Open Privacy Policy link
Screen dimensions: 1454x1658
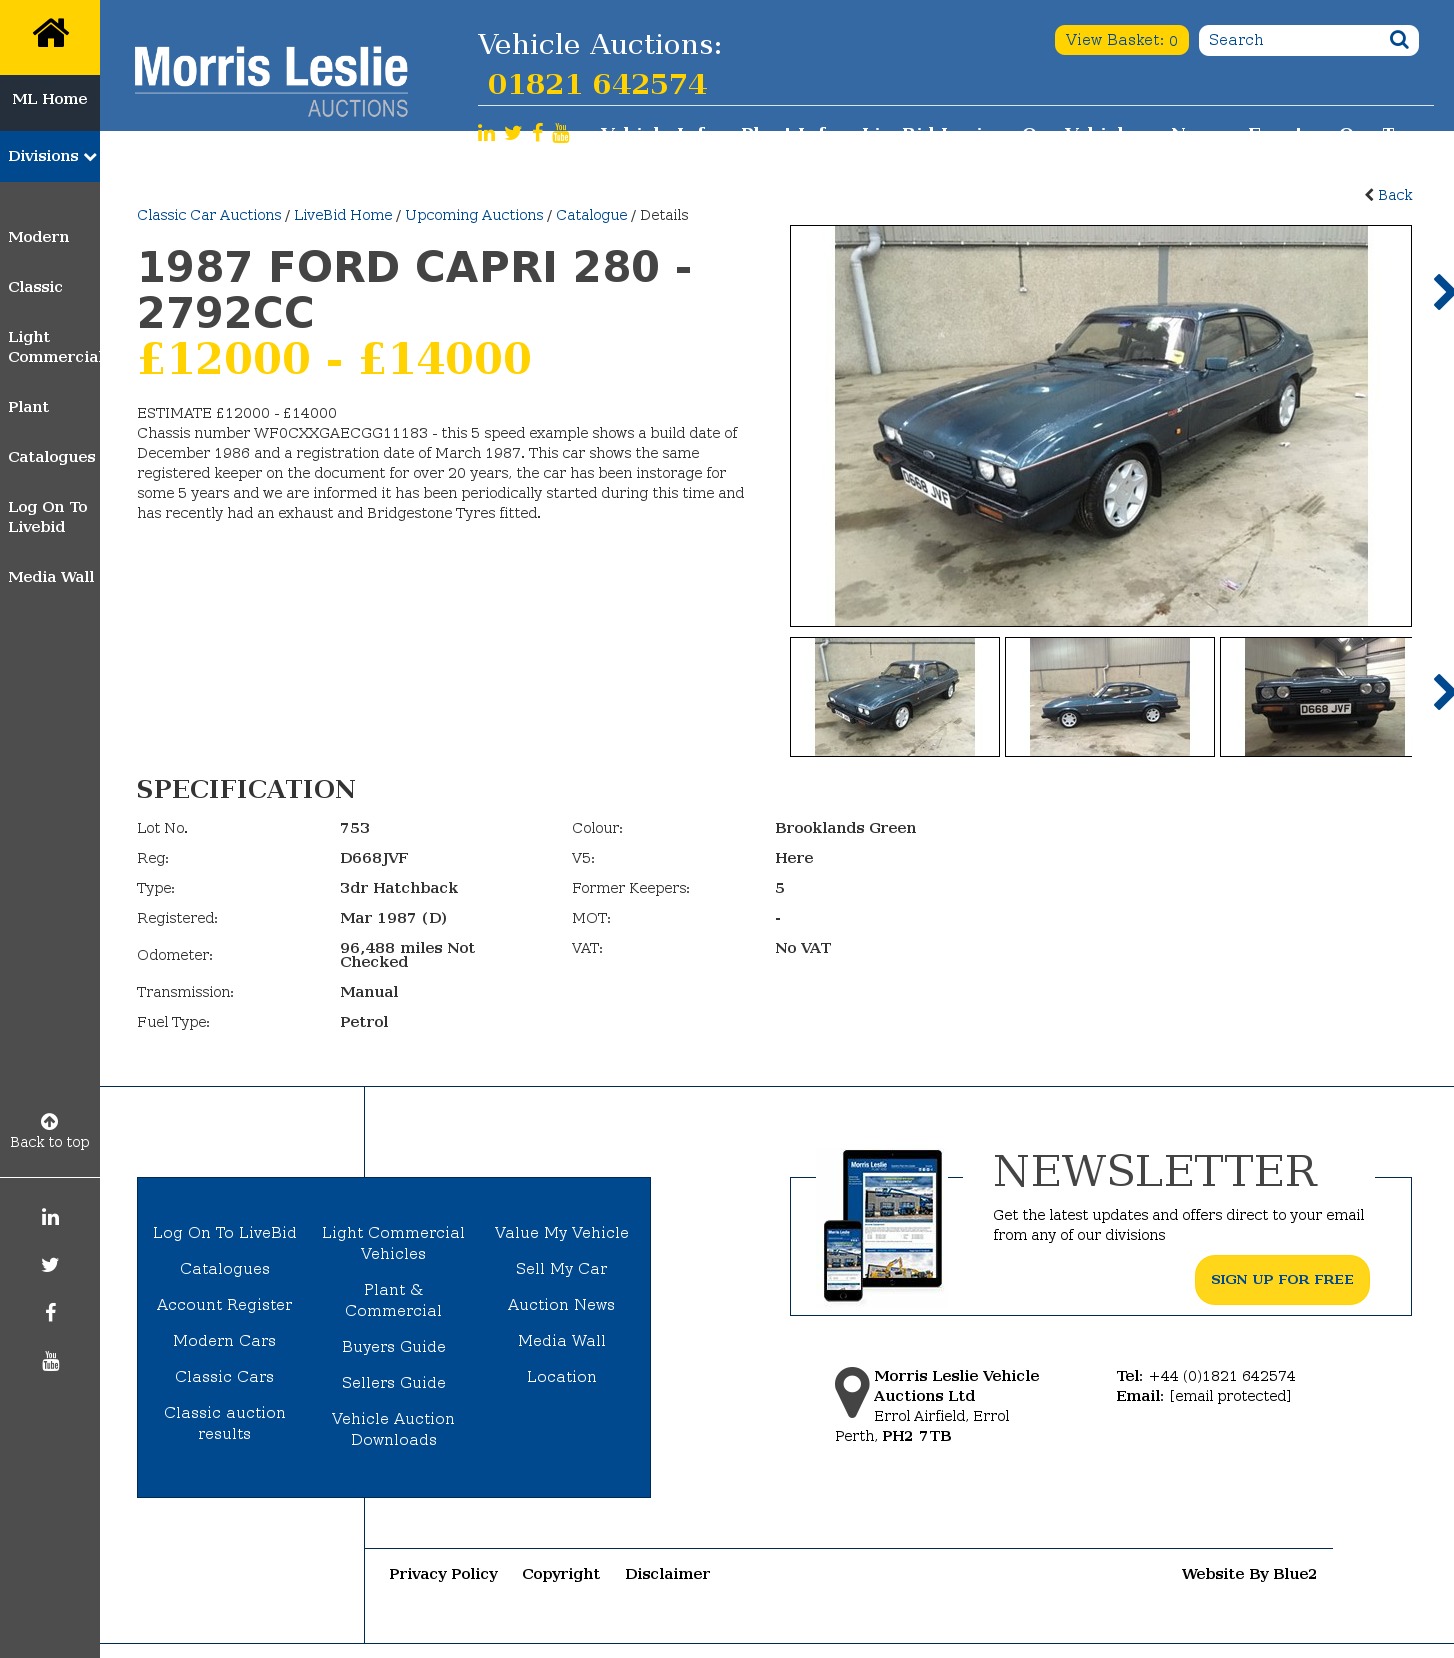pyautogui.click(x=443, y=1574)
